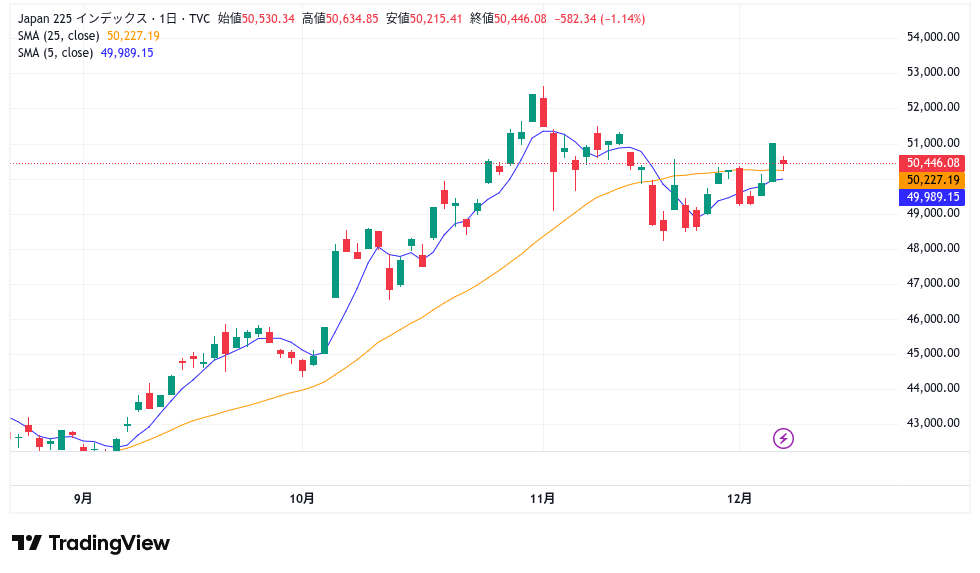Image resolution: width=980 pixels, height=573 pixels.
Task: Click the purple lightning bolt icon
Action: 784,438
